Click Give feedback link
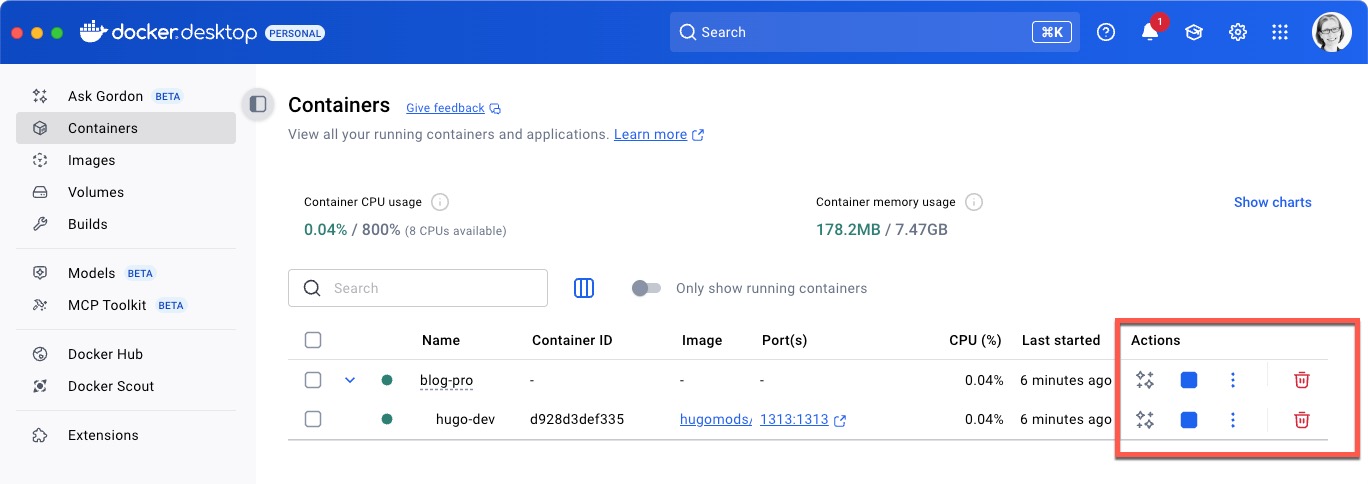The width and height of the screenshot is (1368, 484). 445,108
